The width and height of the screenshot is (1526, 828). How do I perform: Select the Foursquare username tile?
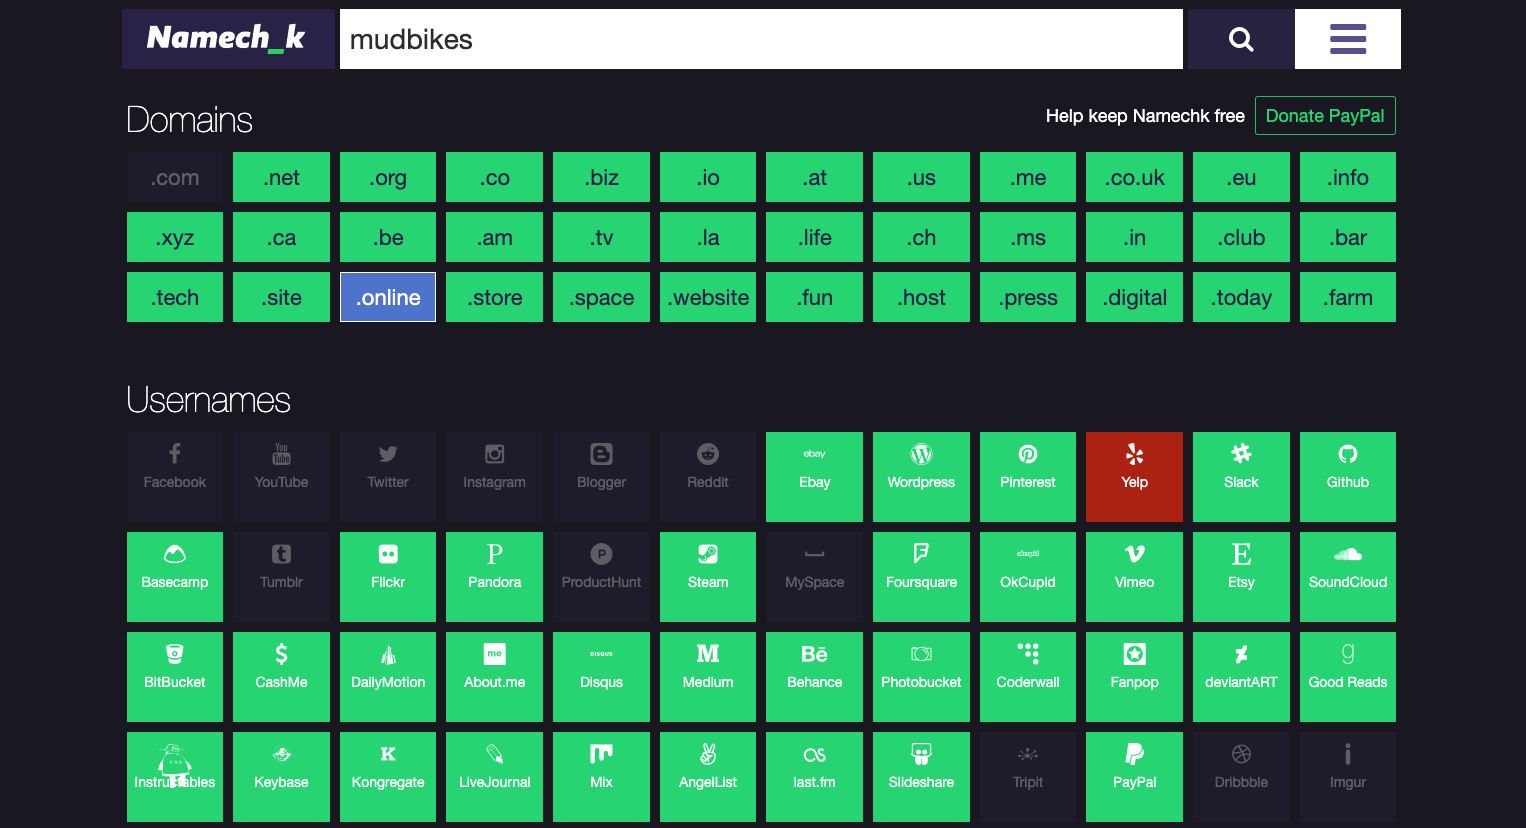(921, 577)
